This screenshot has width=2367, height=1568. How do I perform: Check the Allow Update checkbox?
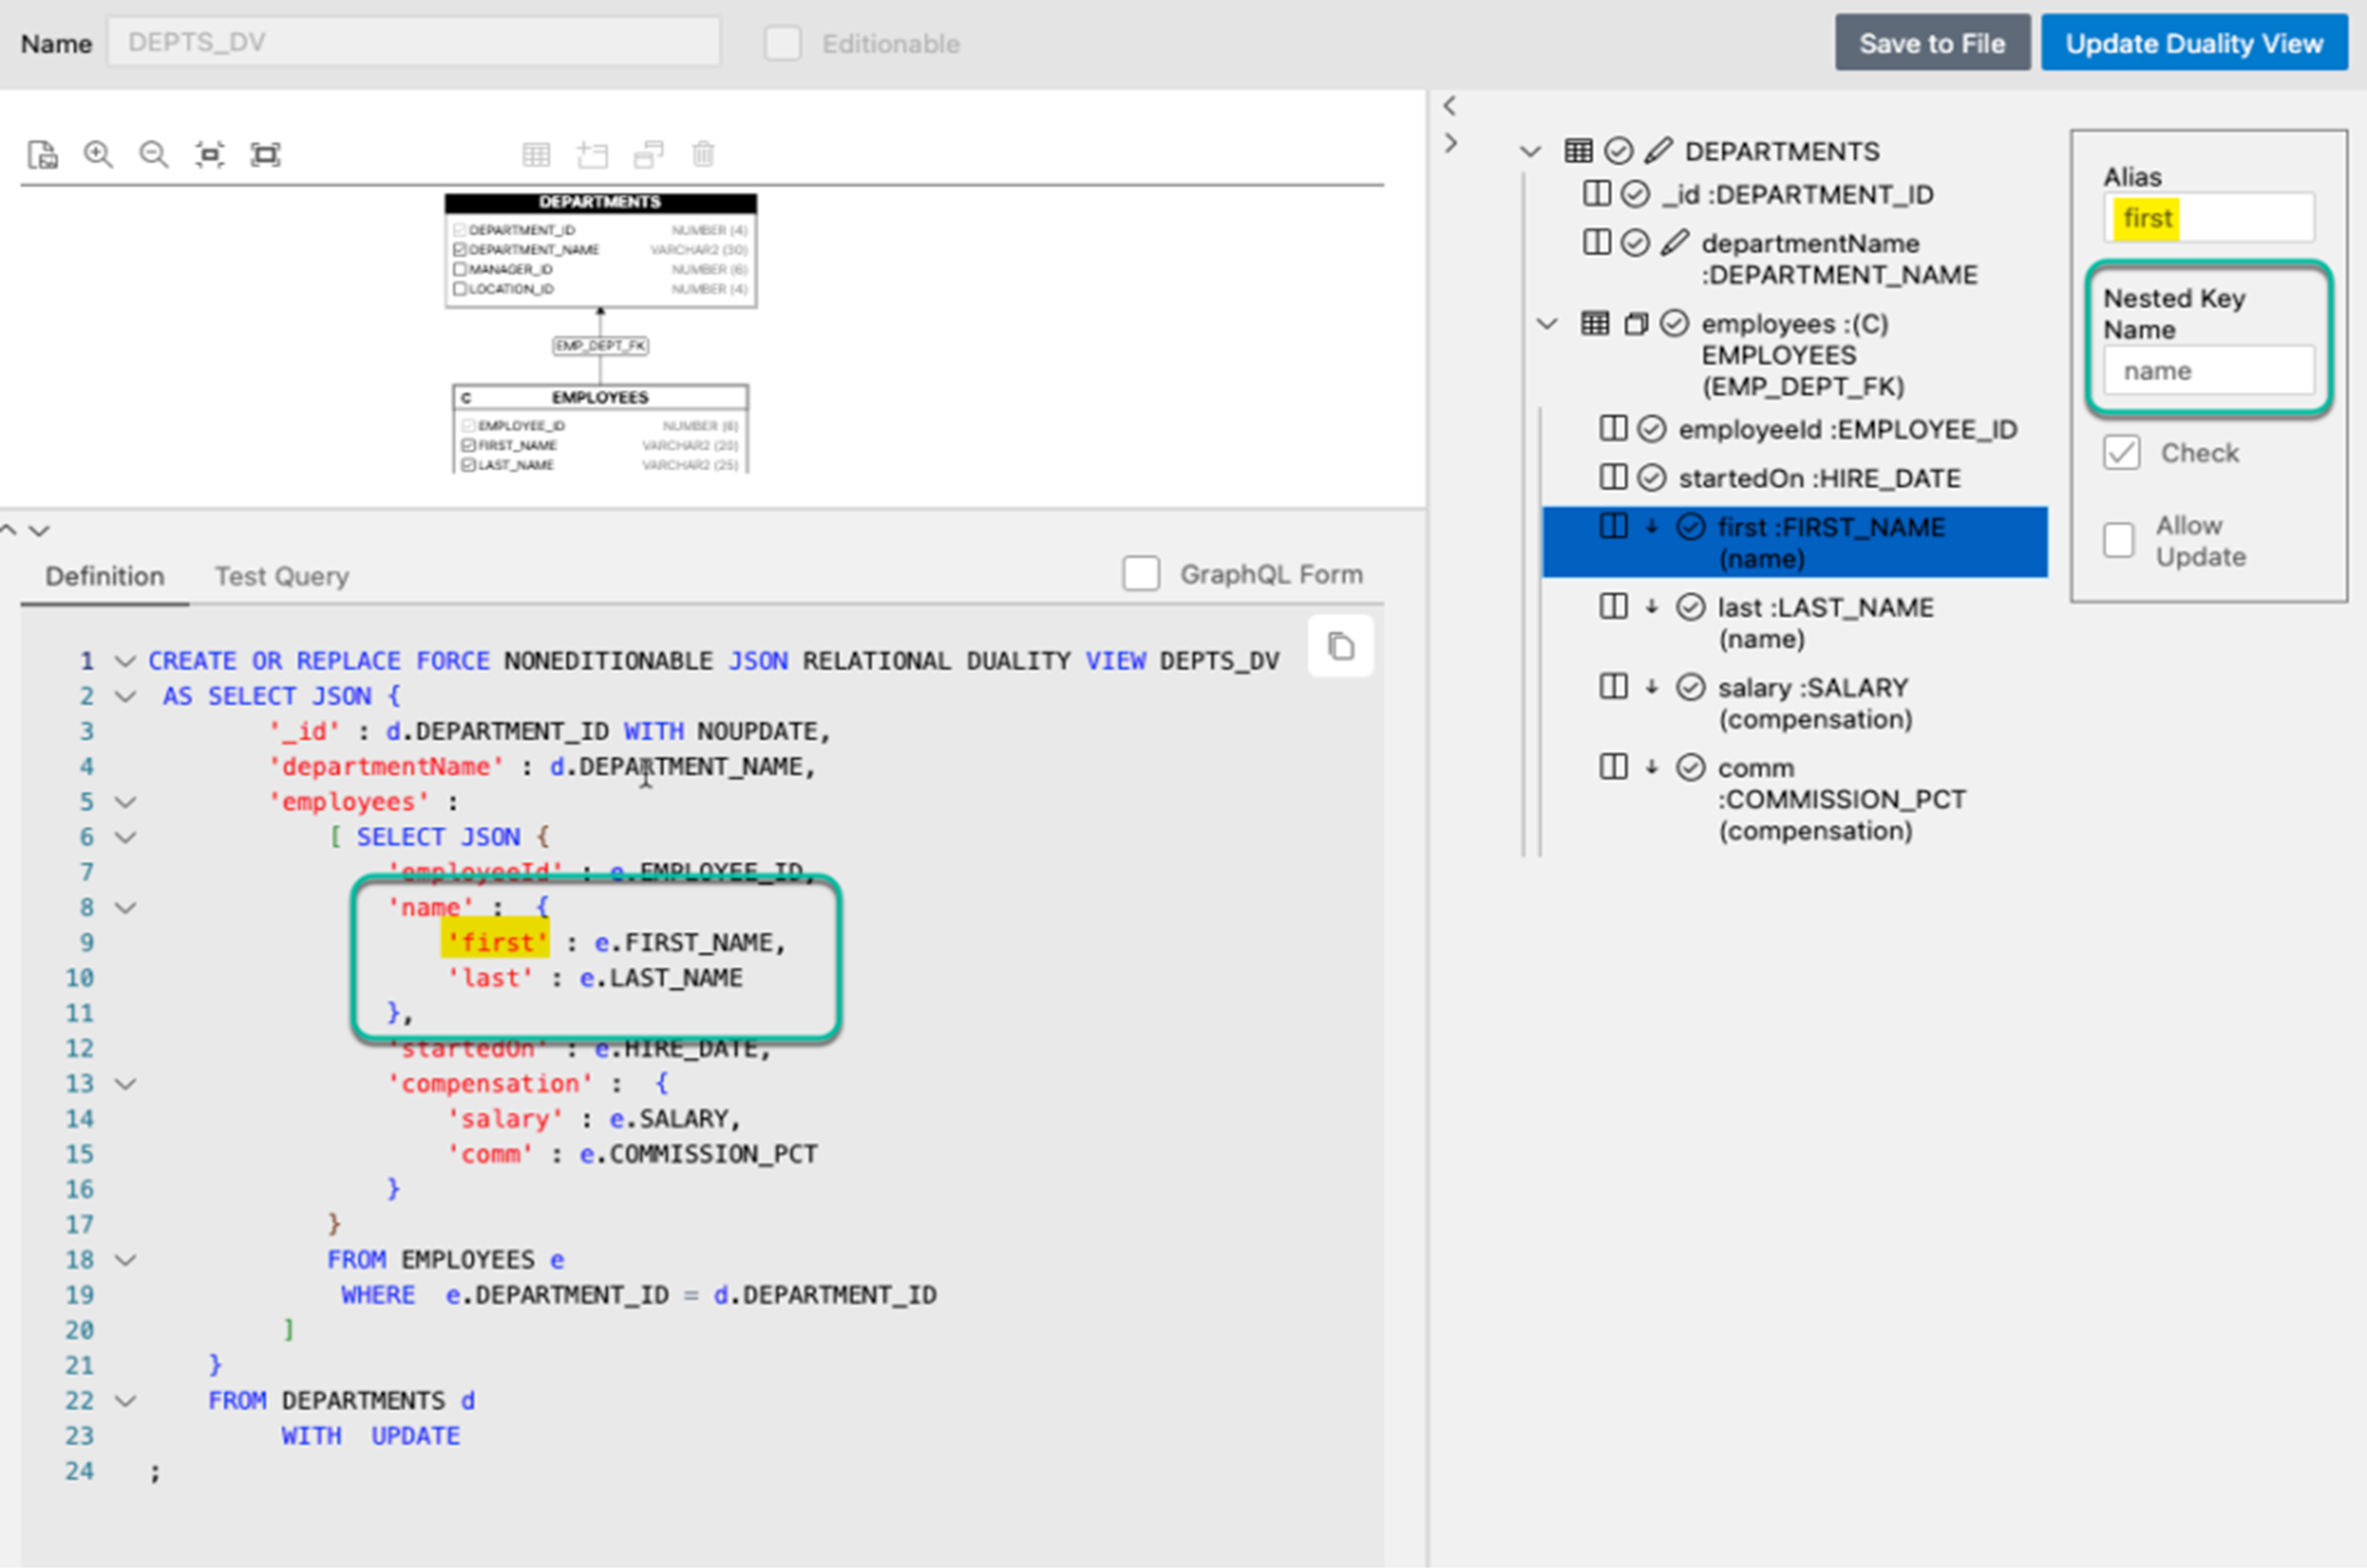pos(2118,540)
